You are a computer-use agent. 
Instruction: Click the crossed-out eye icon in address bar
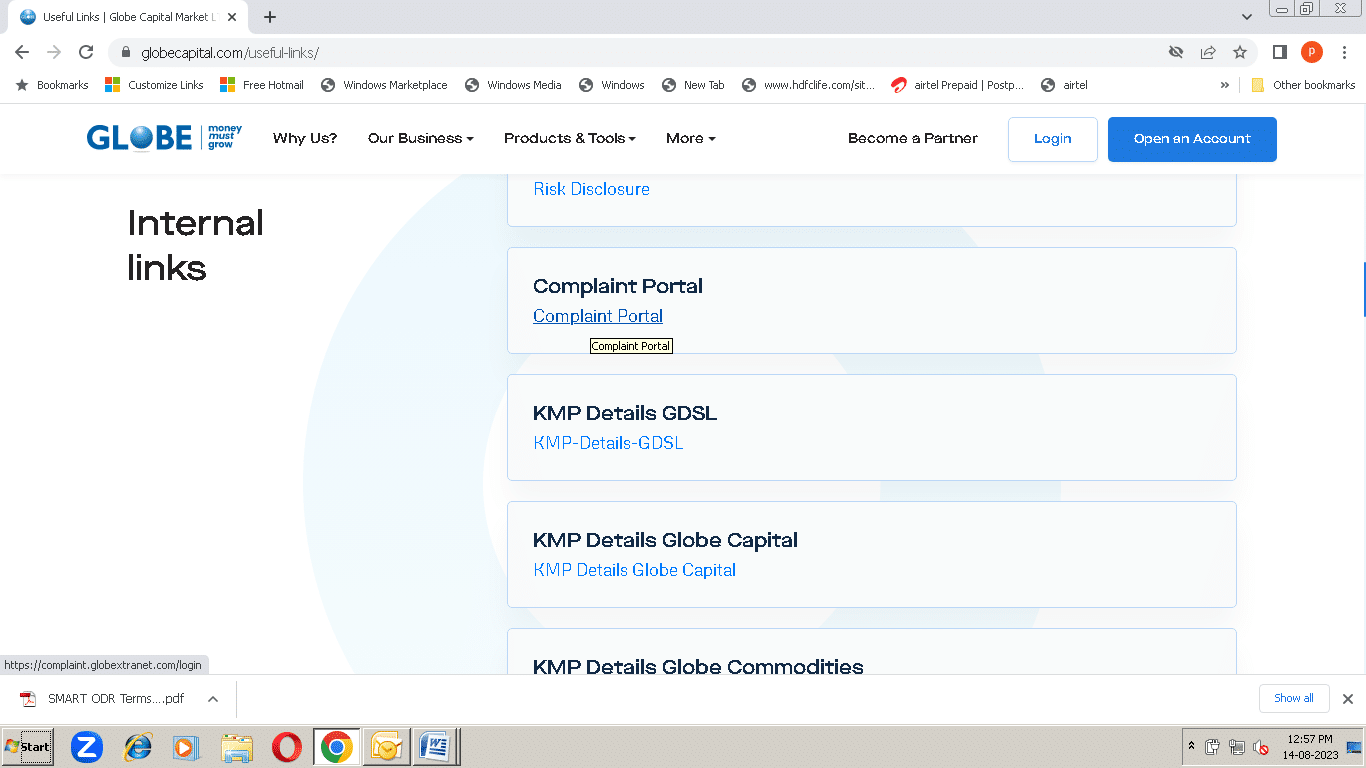[1176, 52]
